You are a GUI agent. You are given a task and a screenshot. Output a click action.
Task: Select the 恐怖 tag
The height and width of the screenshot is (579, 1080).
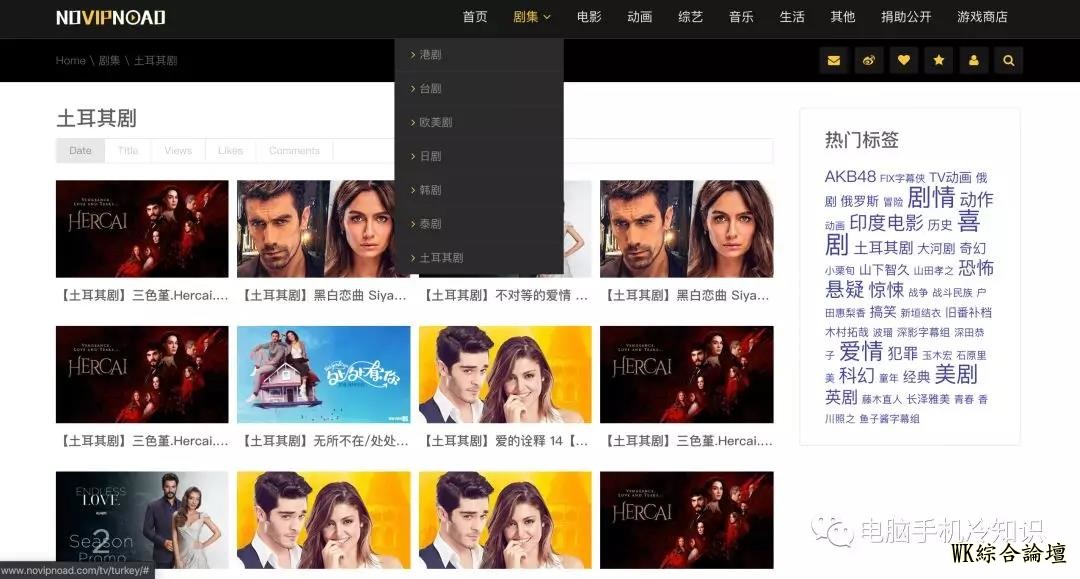click(976, 267)
